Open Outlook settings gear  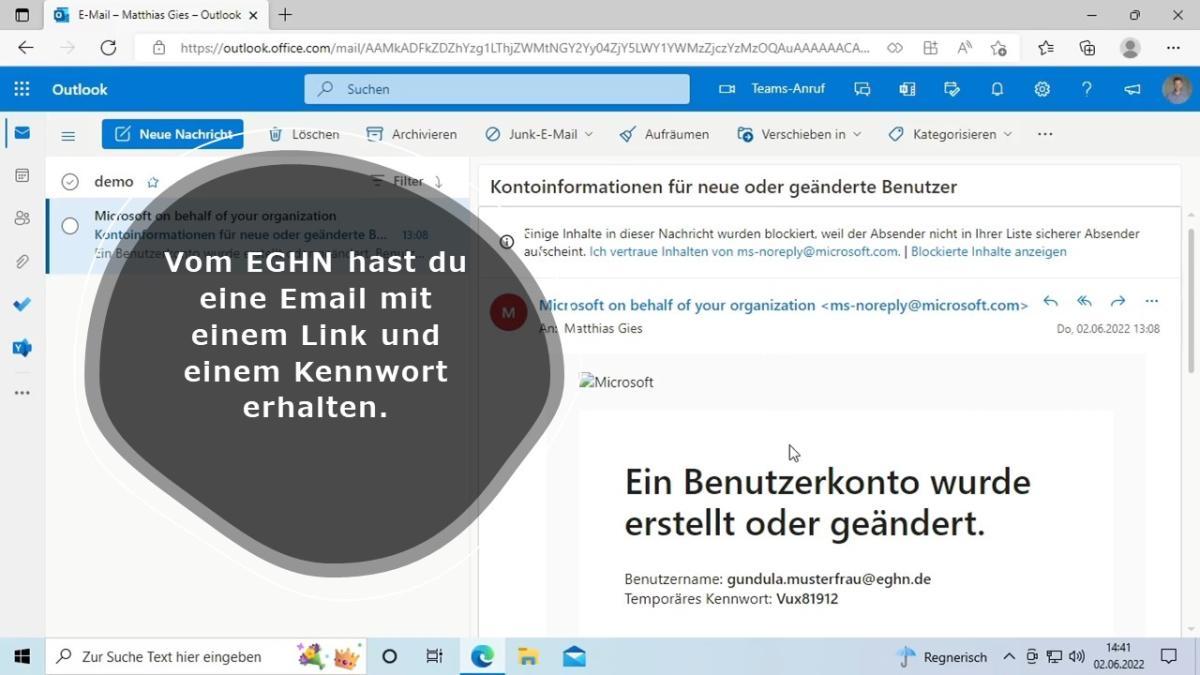pyautogui.click(x=1042, y=89)
